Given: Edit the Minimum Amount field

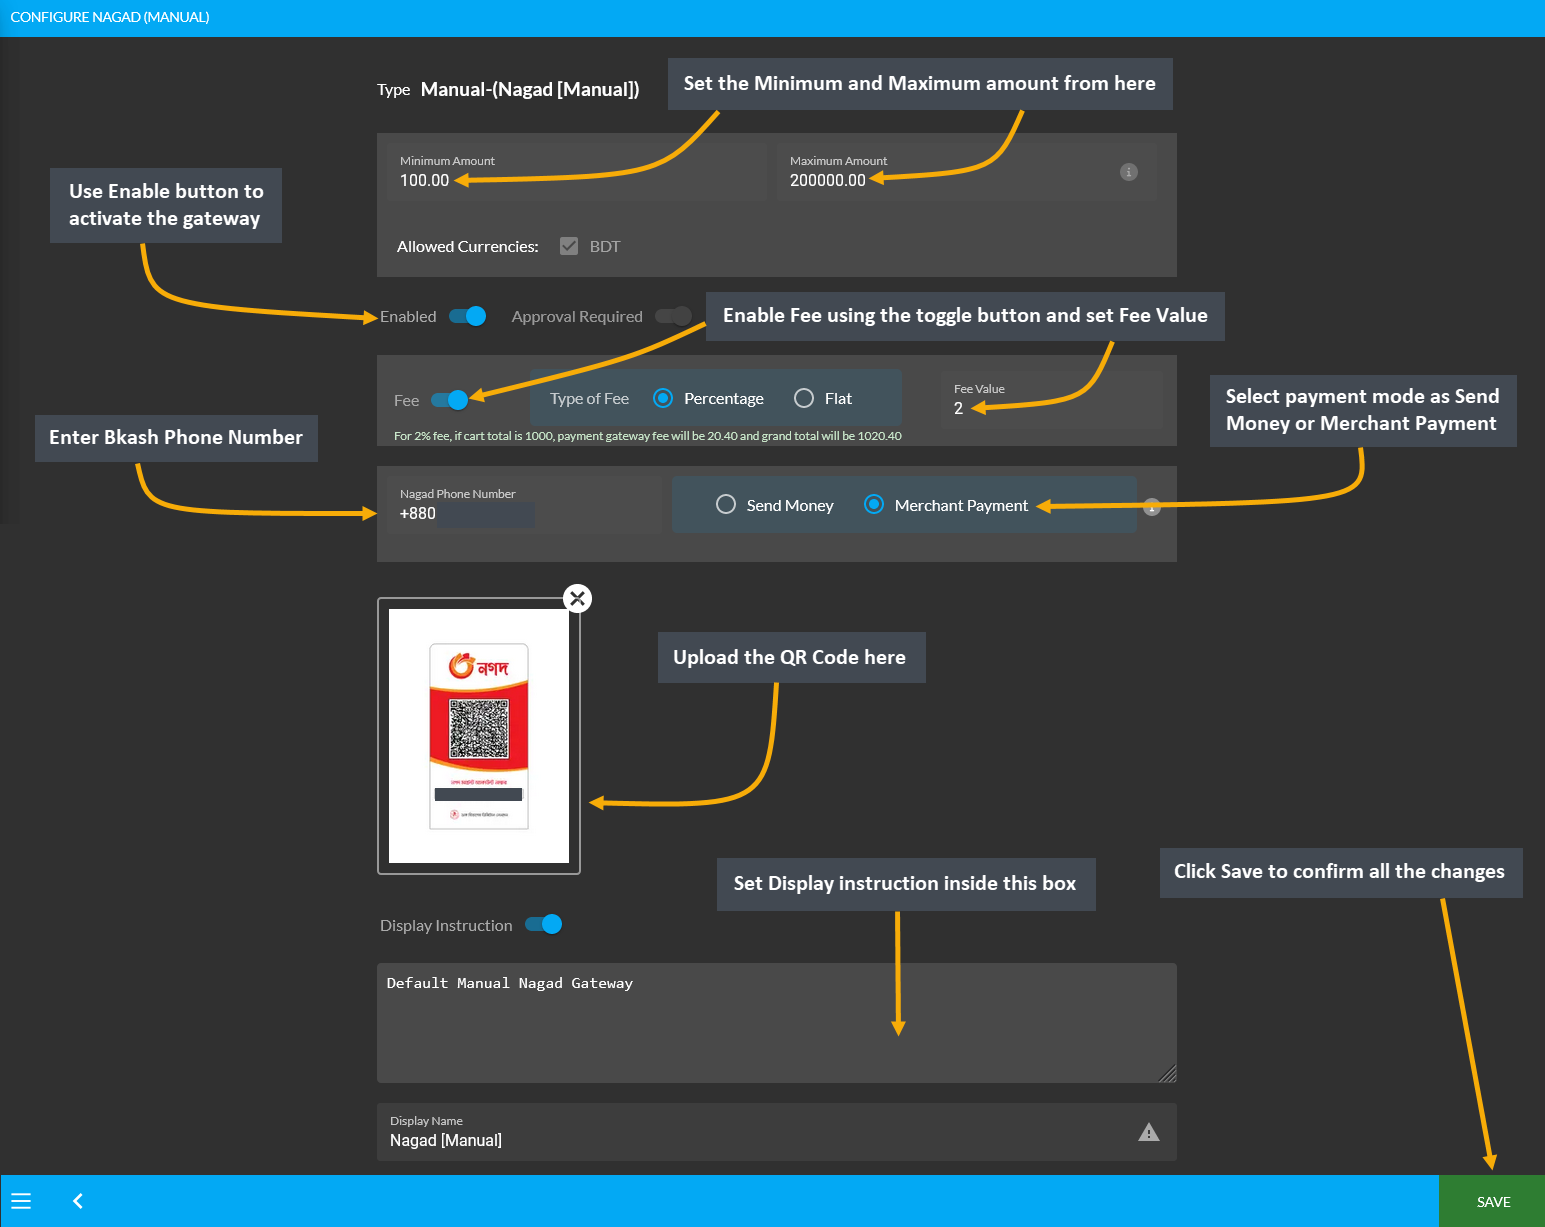Looking at the screenshot, I should [x=577, y=172].
